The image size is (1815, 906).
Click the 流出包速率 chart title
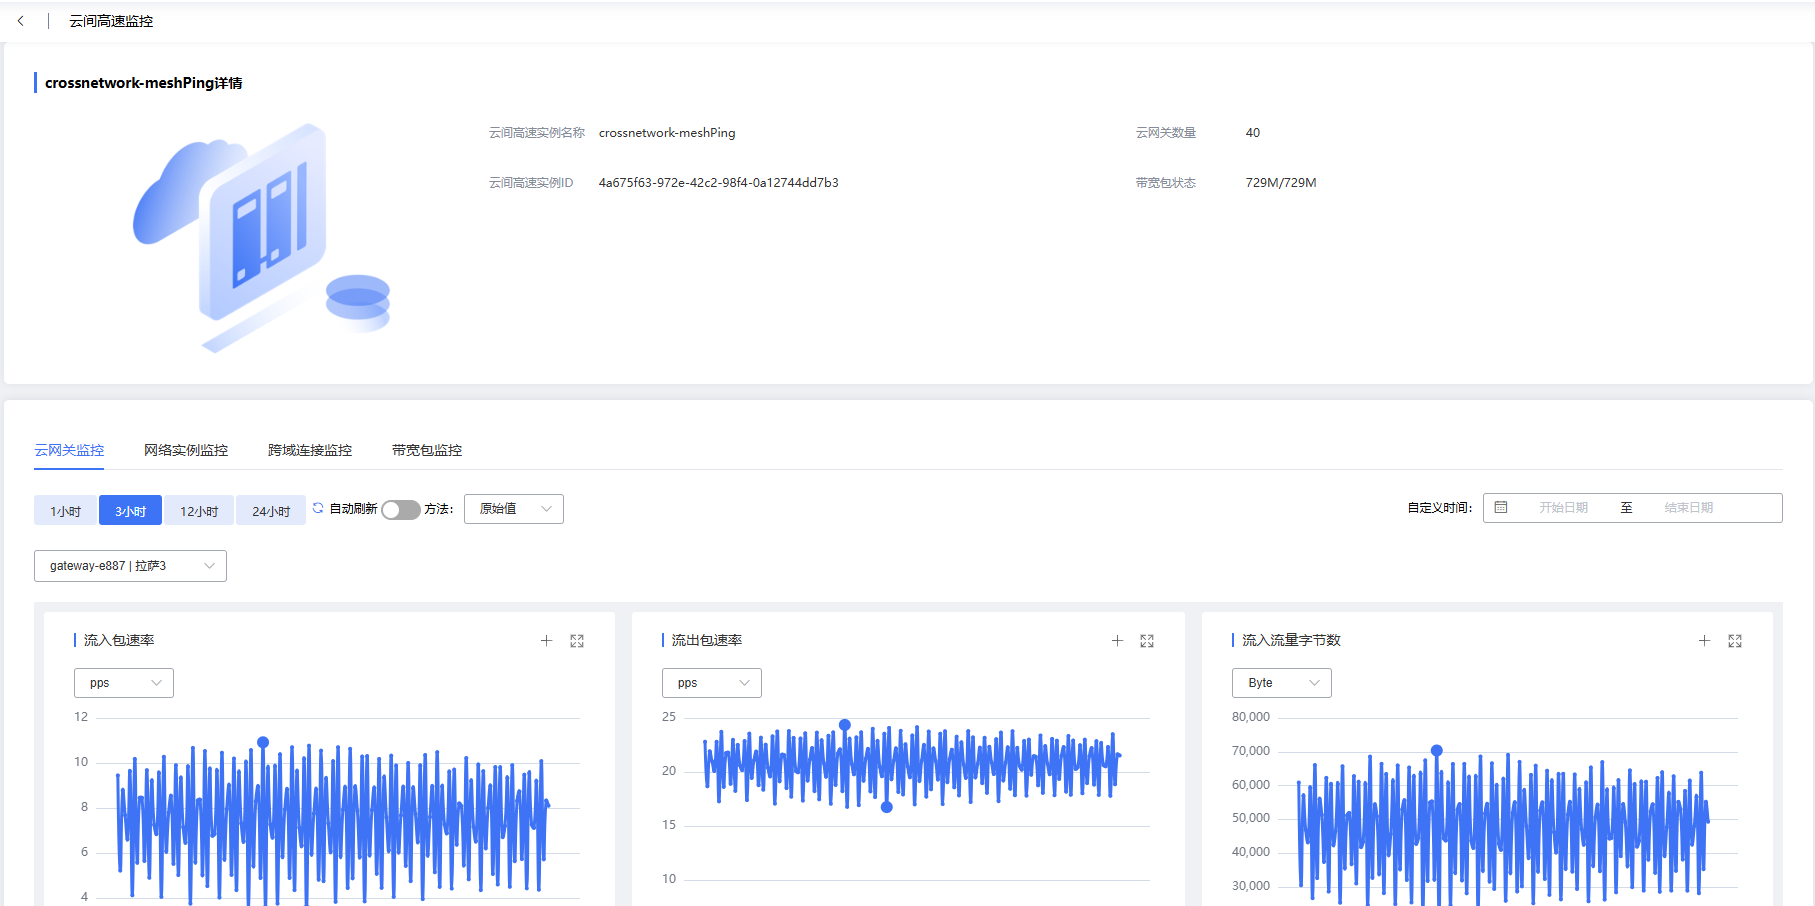[x=707, y=641]
